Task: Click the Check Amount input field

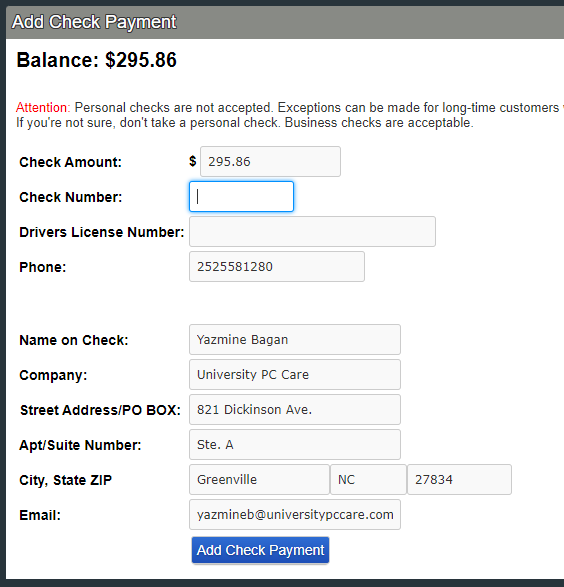Action: tap(270, 162)
